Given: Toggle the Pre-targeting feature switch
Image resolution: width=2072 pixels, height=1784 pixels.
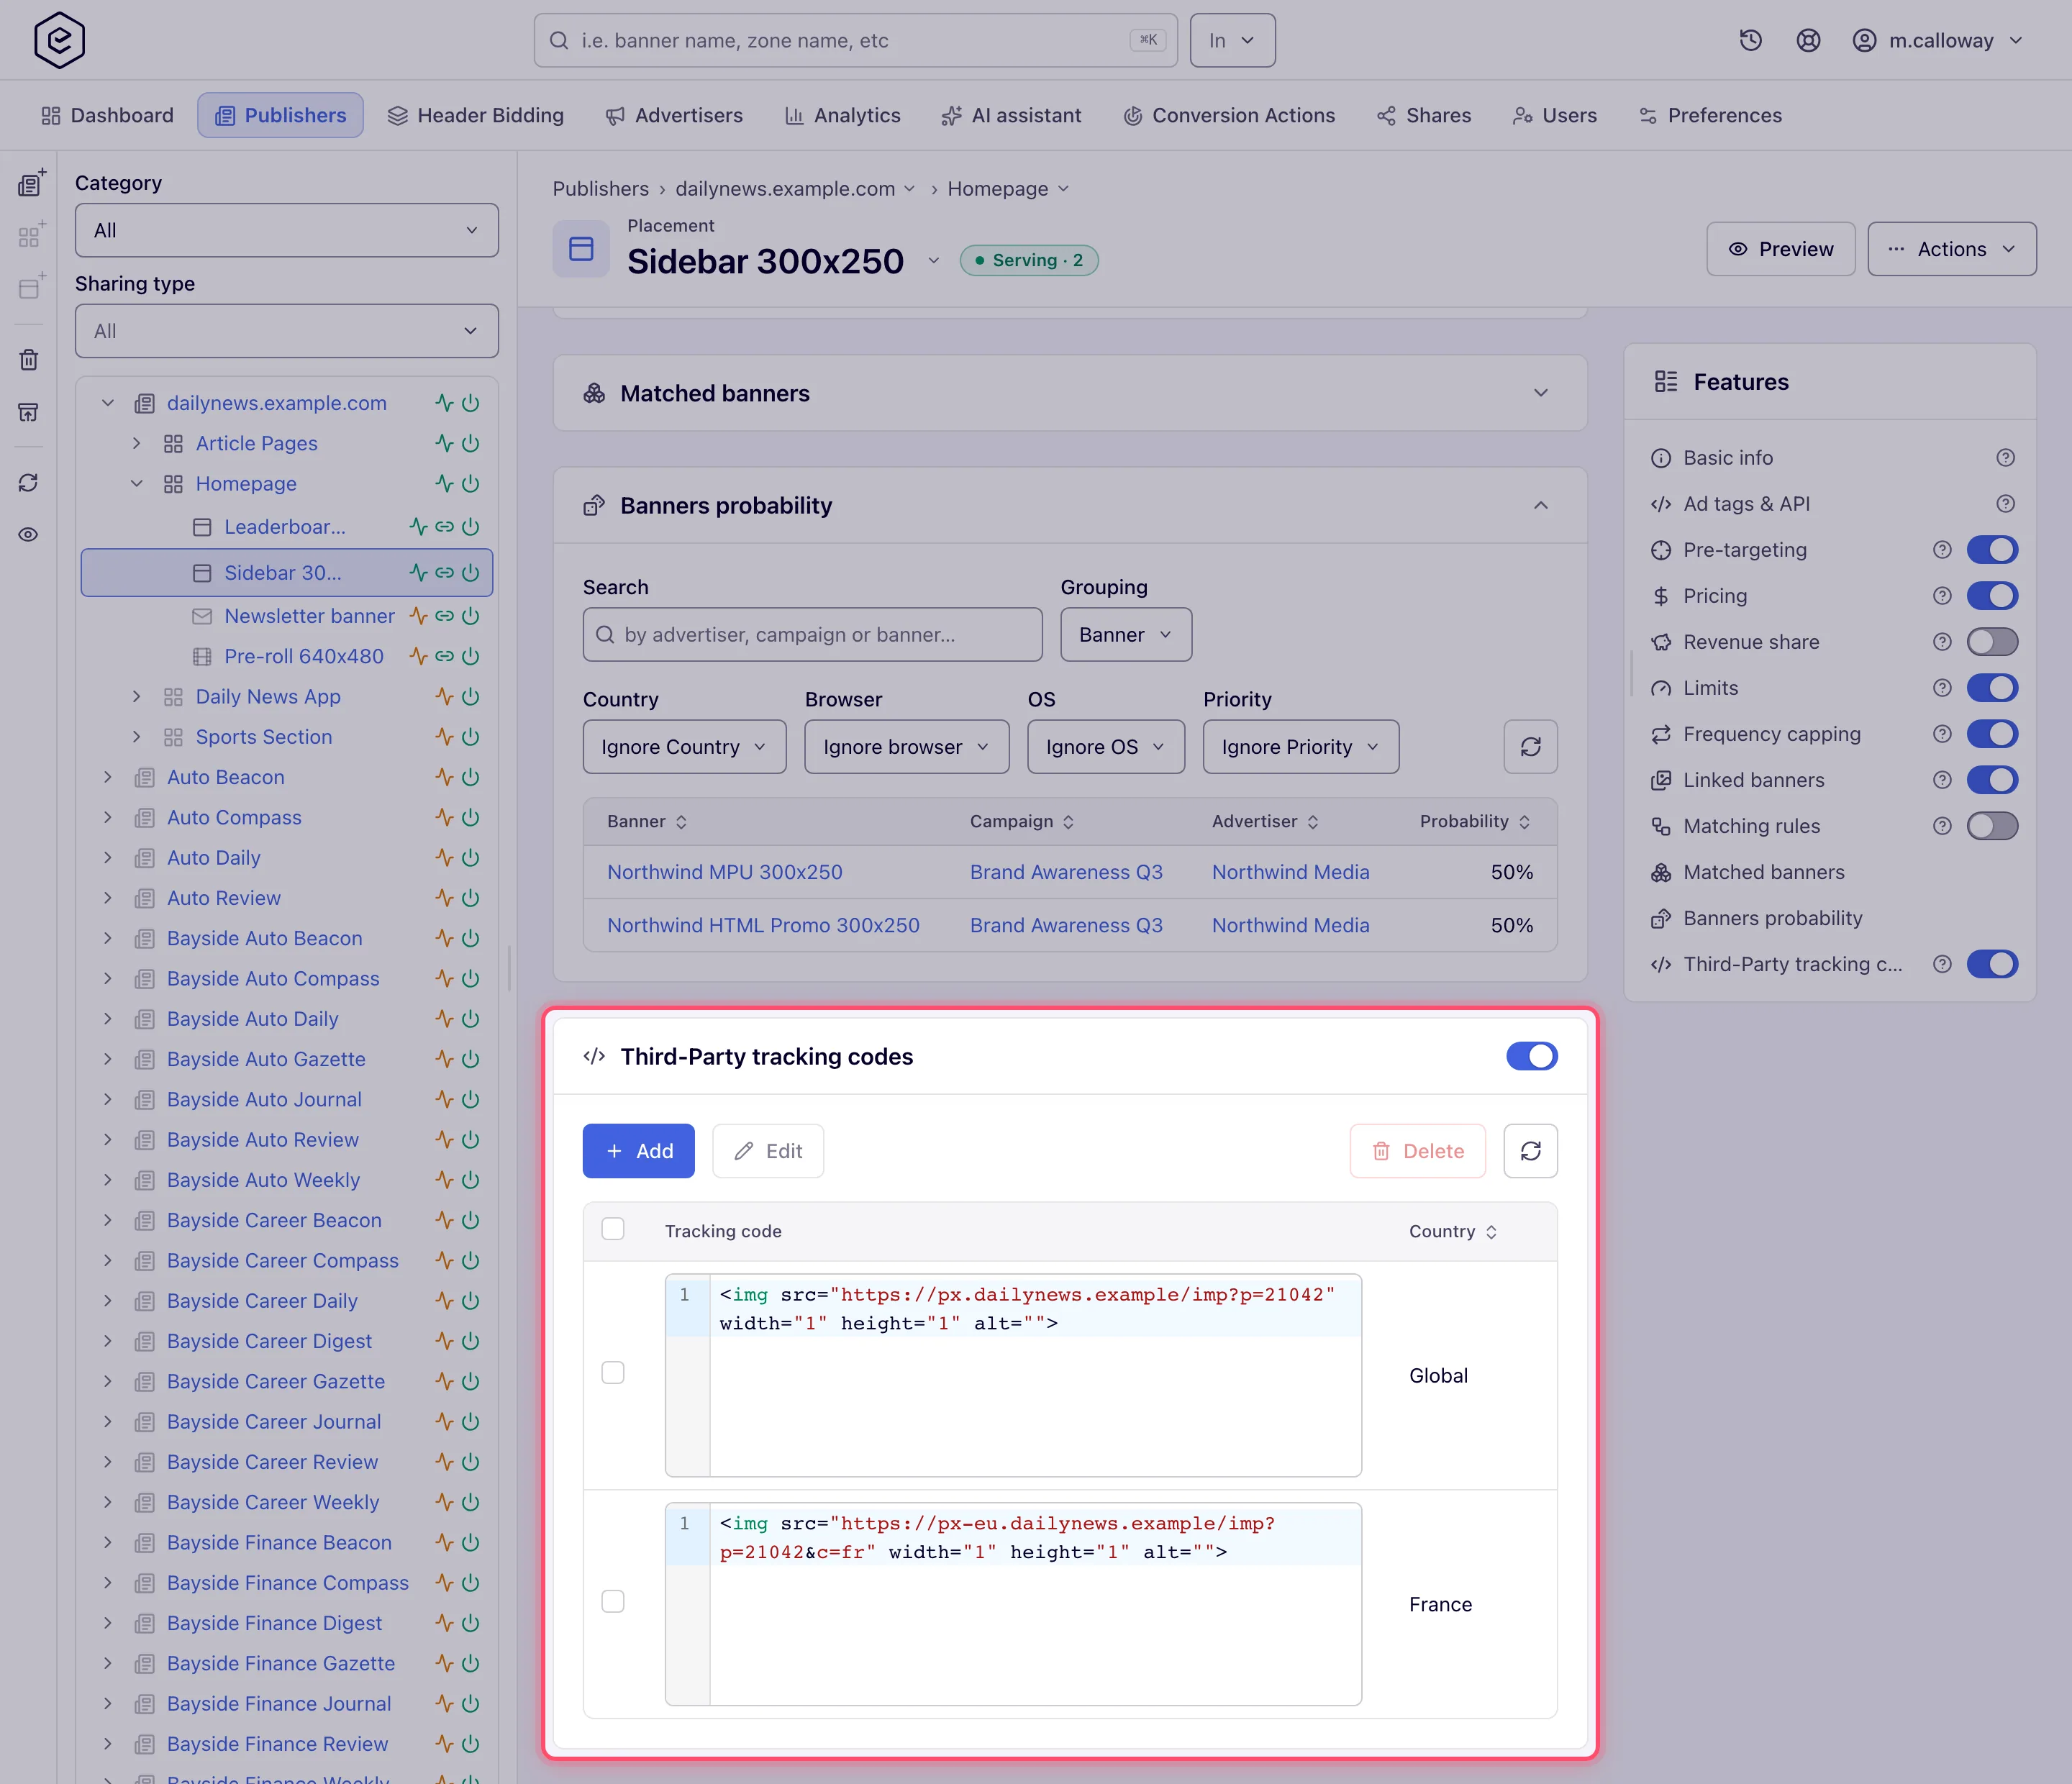Looking at the screenshot, I should pos(1992,550).
